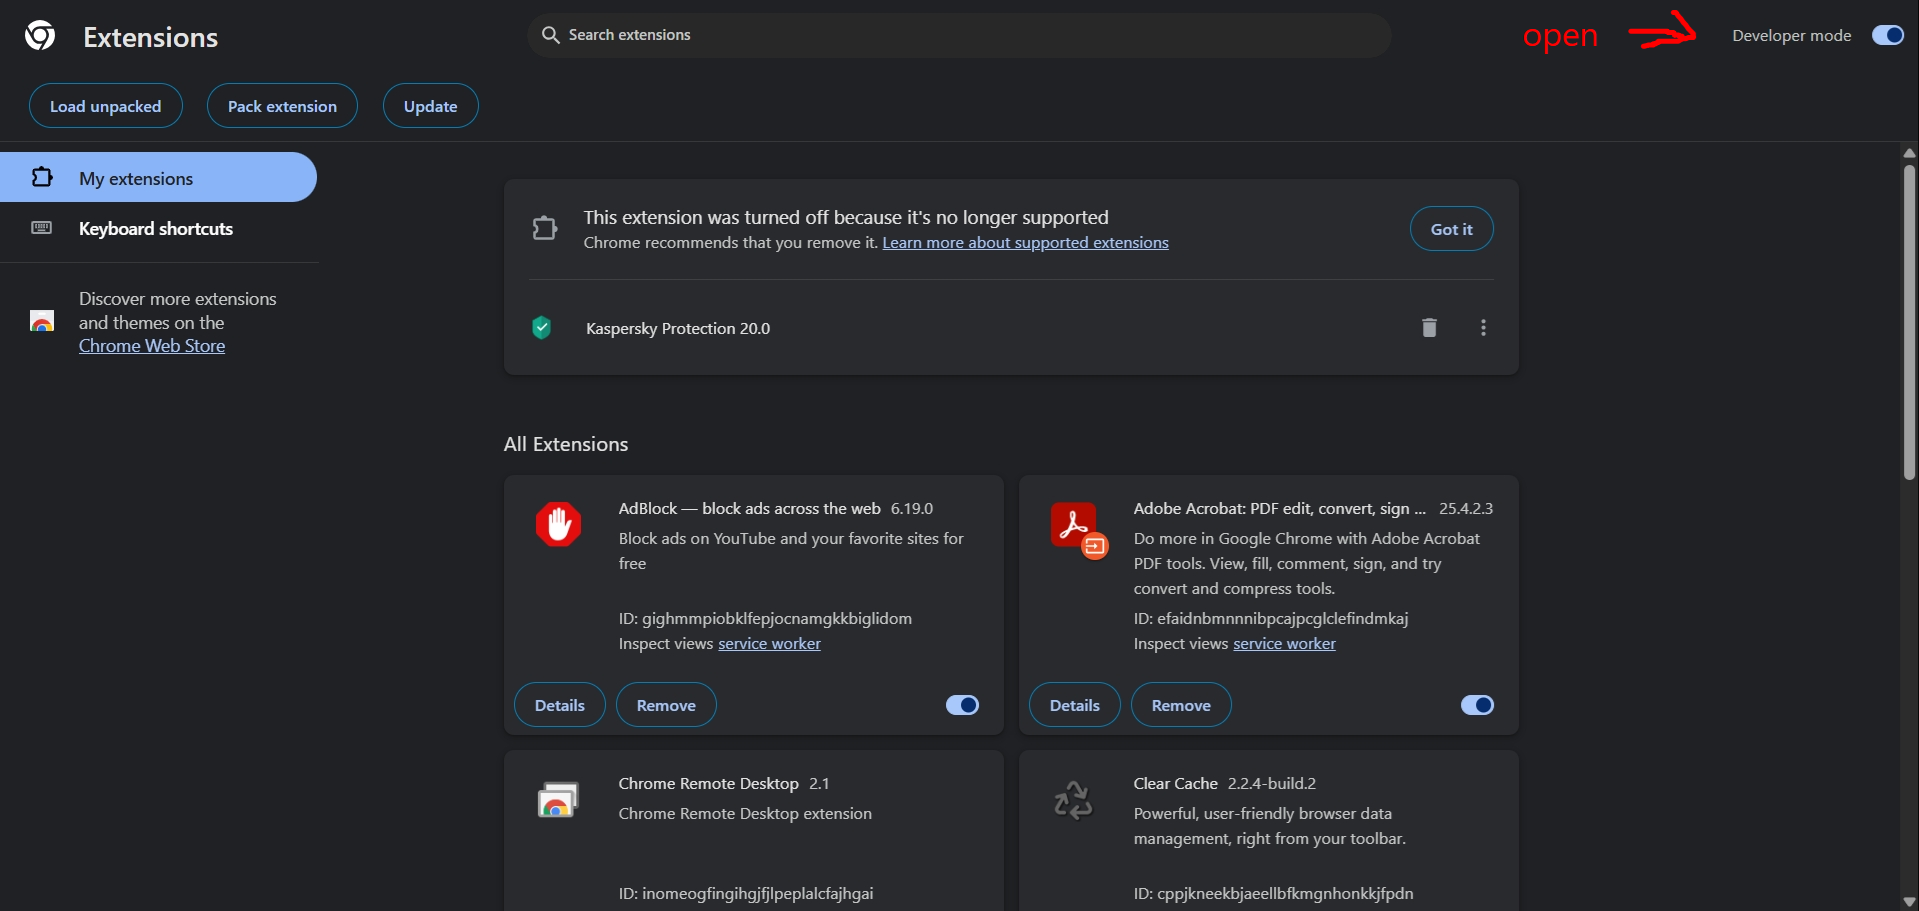The width and height of the screenshot is (1919, 911).
Task: Disable the AdBlock extension toggle
Action: pos(962,705)
